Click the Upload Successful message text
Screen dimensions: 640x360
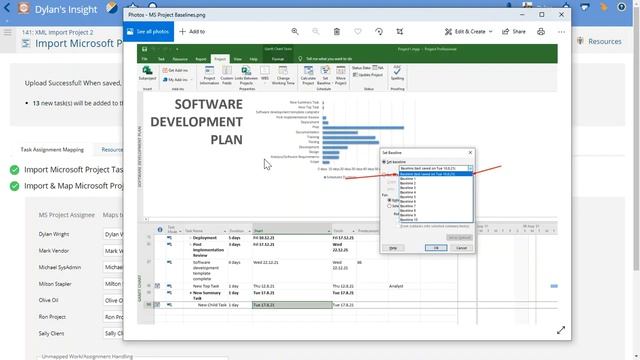73,83
